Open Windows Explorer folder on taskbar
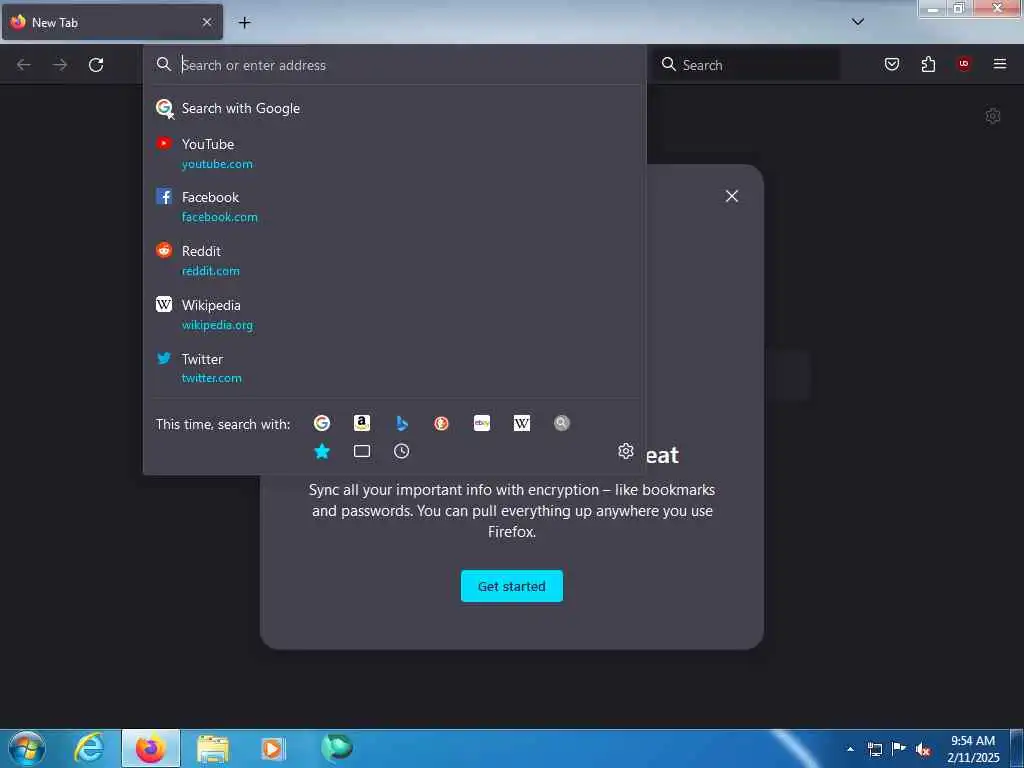The height and width of the screenshot is (768, 1024). (x=213, y=749)
